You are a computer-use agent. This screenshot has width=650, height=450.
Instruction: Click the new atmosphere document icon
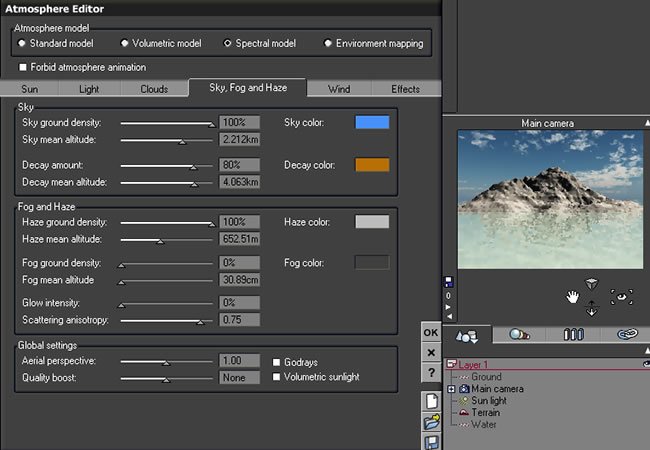tap(432, 401)
